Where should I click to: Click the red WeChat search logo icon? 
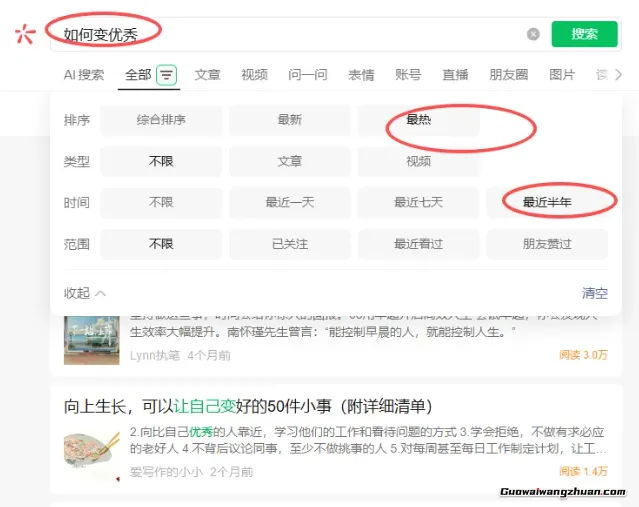point(25,34)
